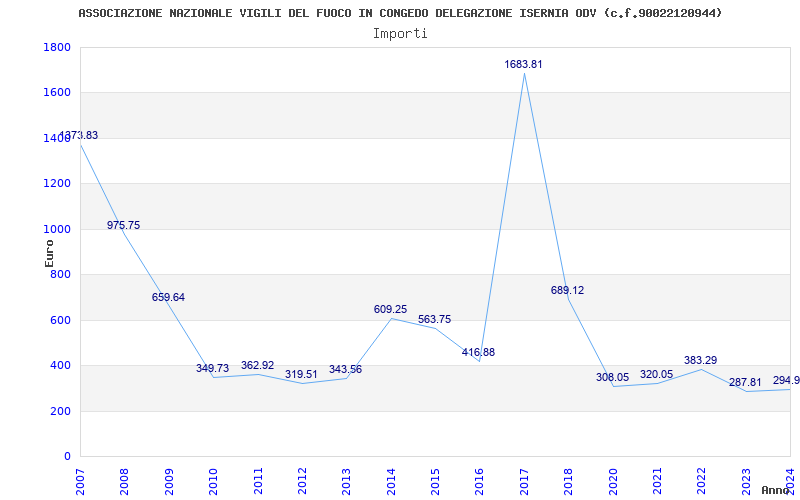Select the 1000 y-axis tick label
This screenshot has width=800, height=500.
tap(57, 229)
